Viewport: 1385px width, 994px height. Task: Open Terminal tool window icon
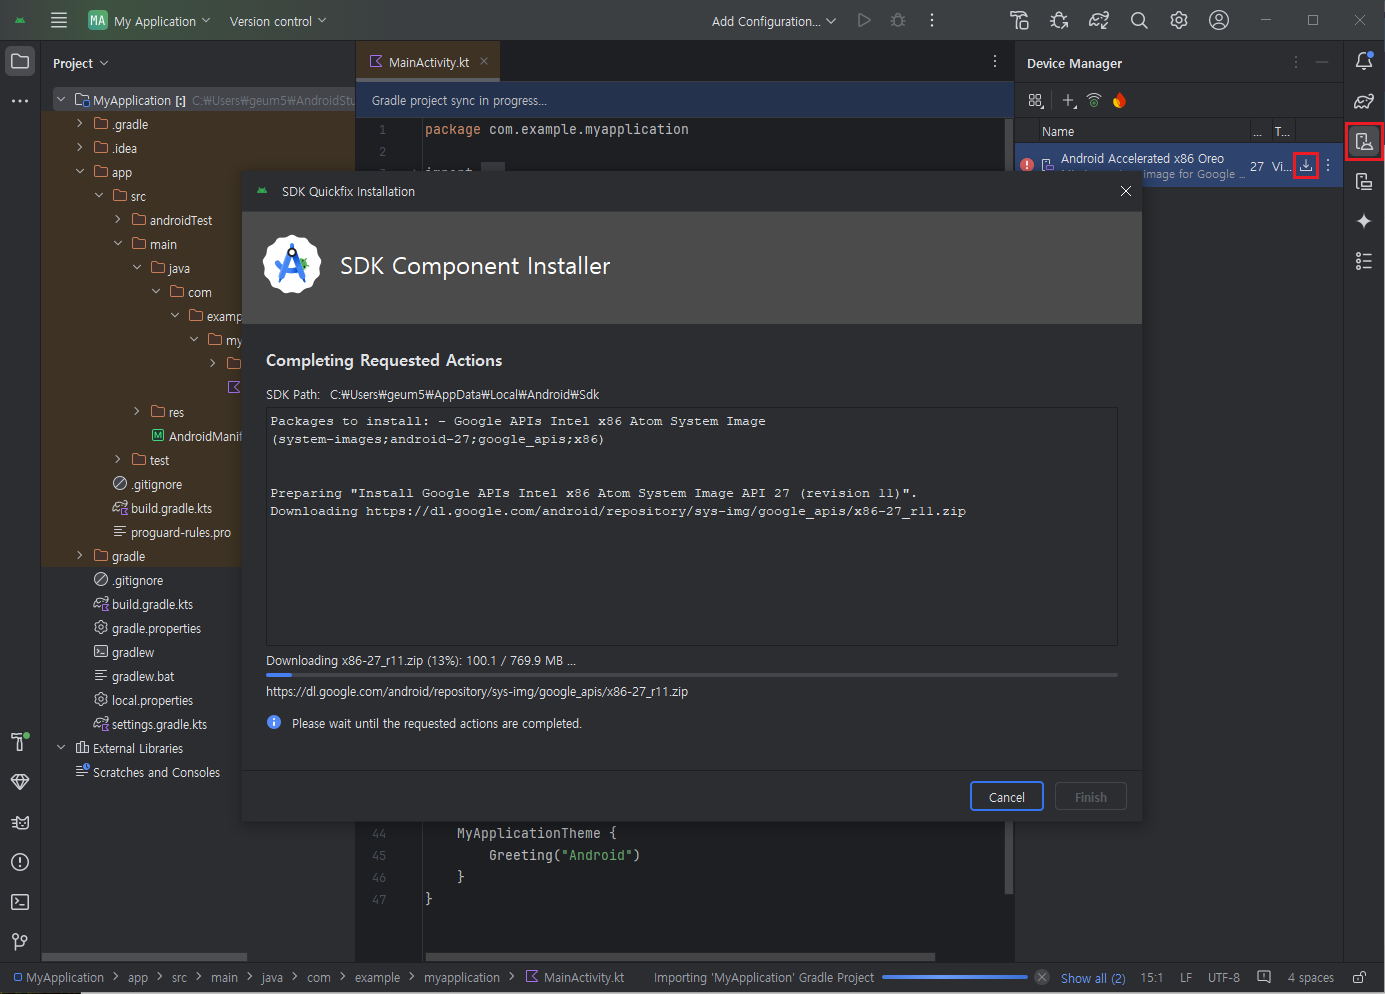point(20,902)
